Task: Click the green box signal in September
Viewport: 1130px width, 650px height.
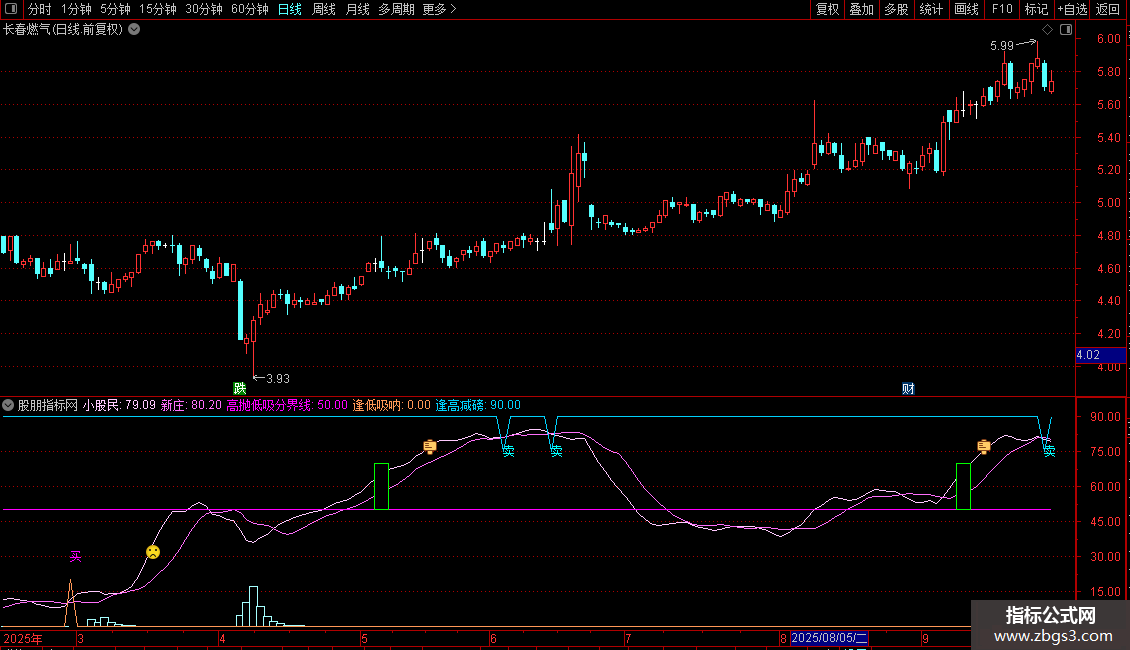Action: [963, 486]
